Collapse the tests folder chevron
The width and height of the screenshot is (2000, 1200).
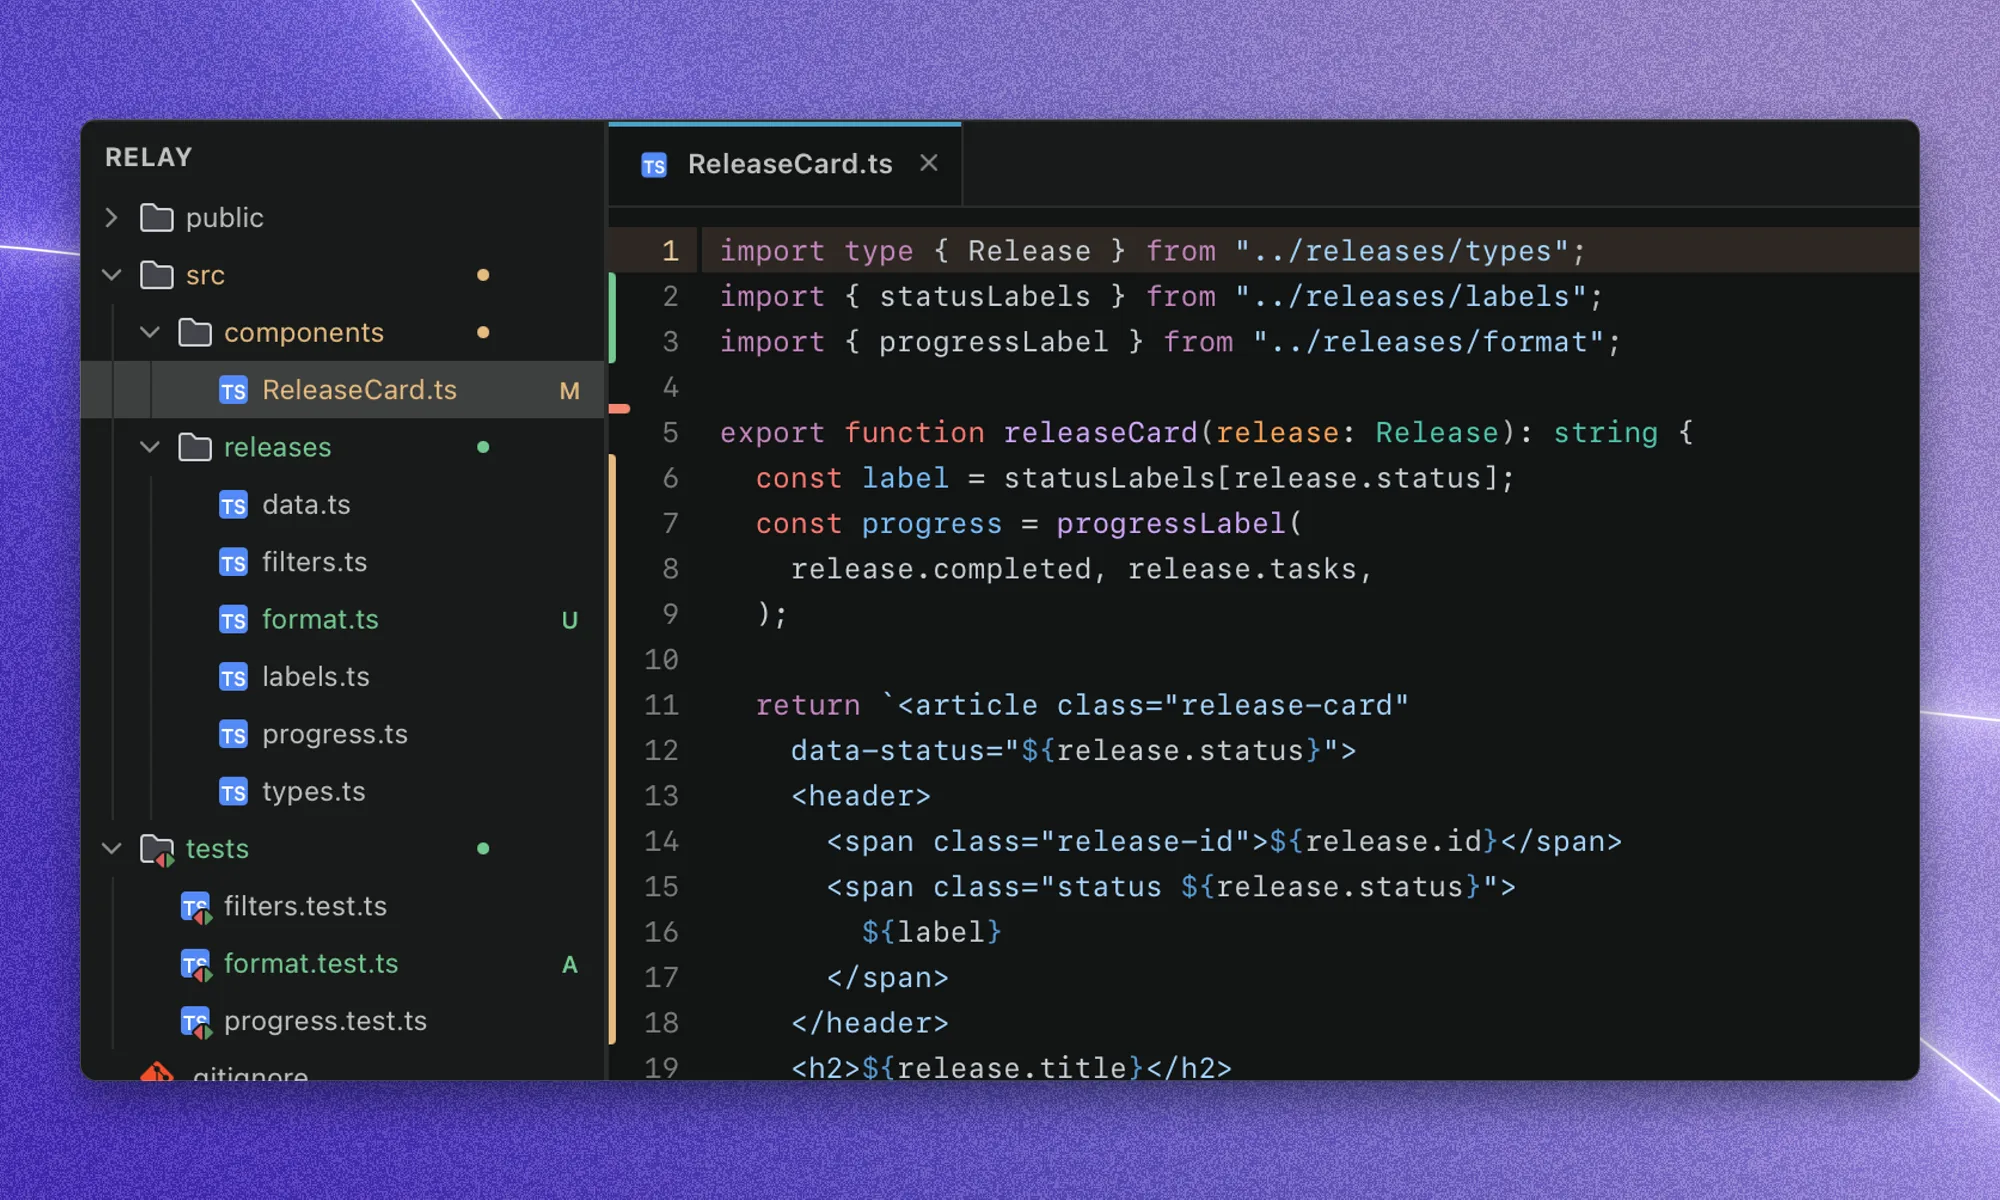pyautogui.click(x=112, y=848)
